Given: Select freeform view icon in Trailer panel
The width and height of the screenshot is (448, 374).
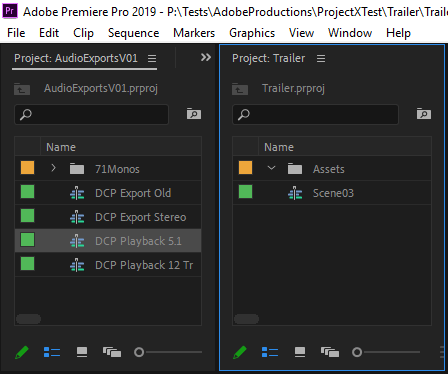Looking at the screenshot, I should 330,352.
